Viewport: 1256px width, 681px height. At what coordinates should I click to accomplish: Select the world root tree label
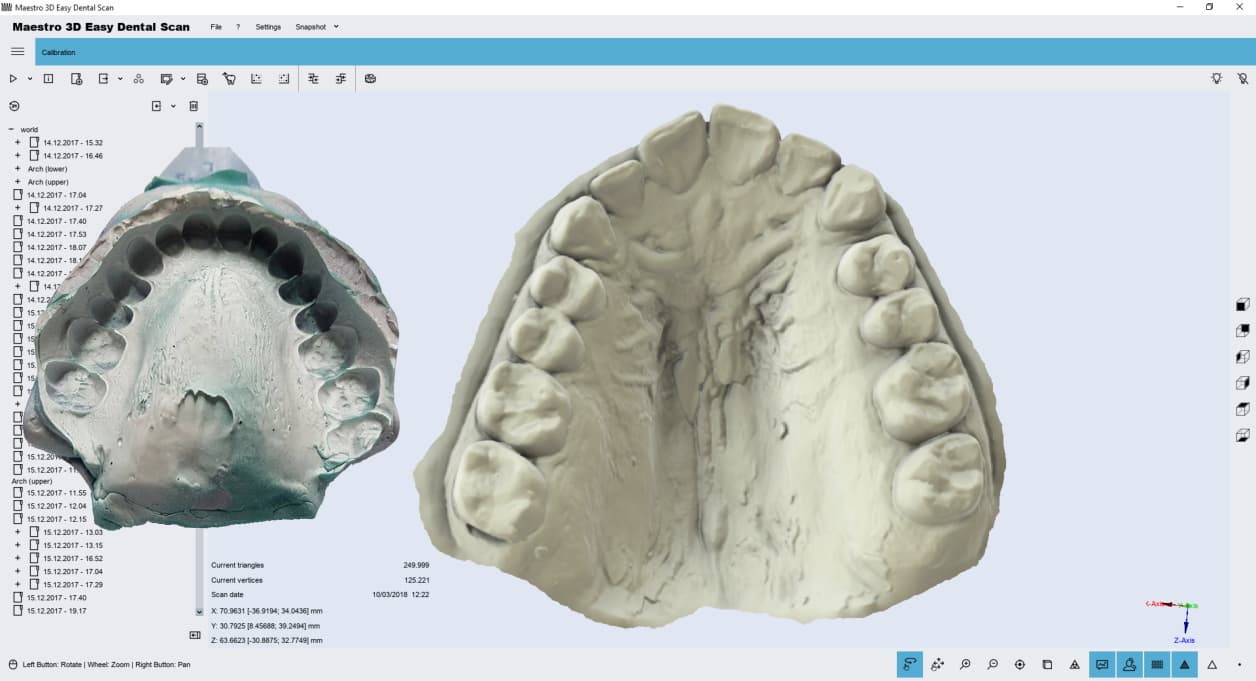29,129
